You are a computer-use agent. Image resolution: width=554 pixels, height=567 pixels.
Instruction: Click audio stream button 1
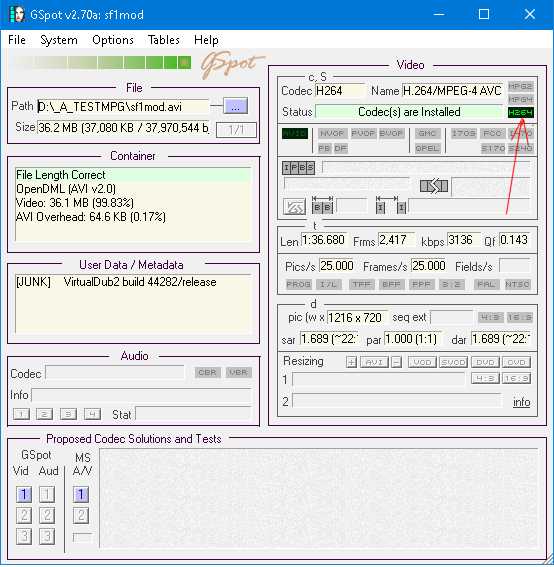click(21, 414)
